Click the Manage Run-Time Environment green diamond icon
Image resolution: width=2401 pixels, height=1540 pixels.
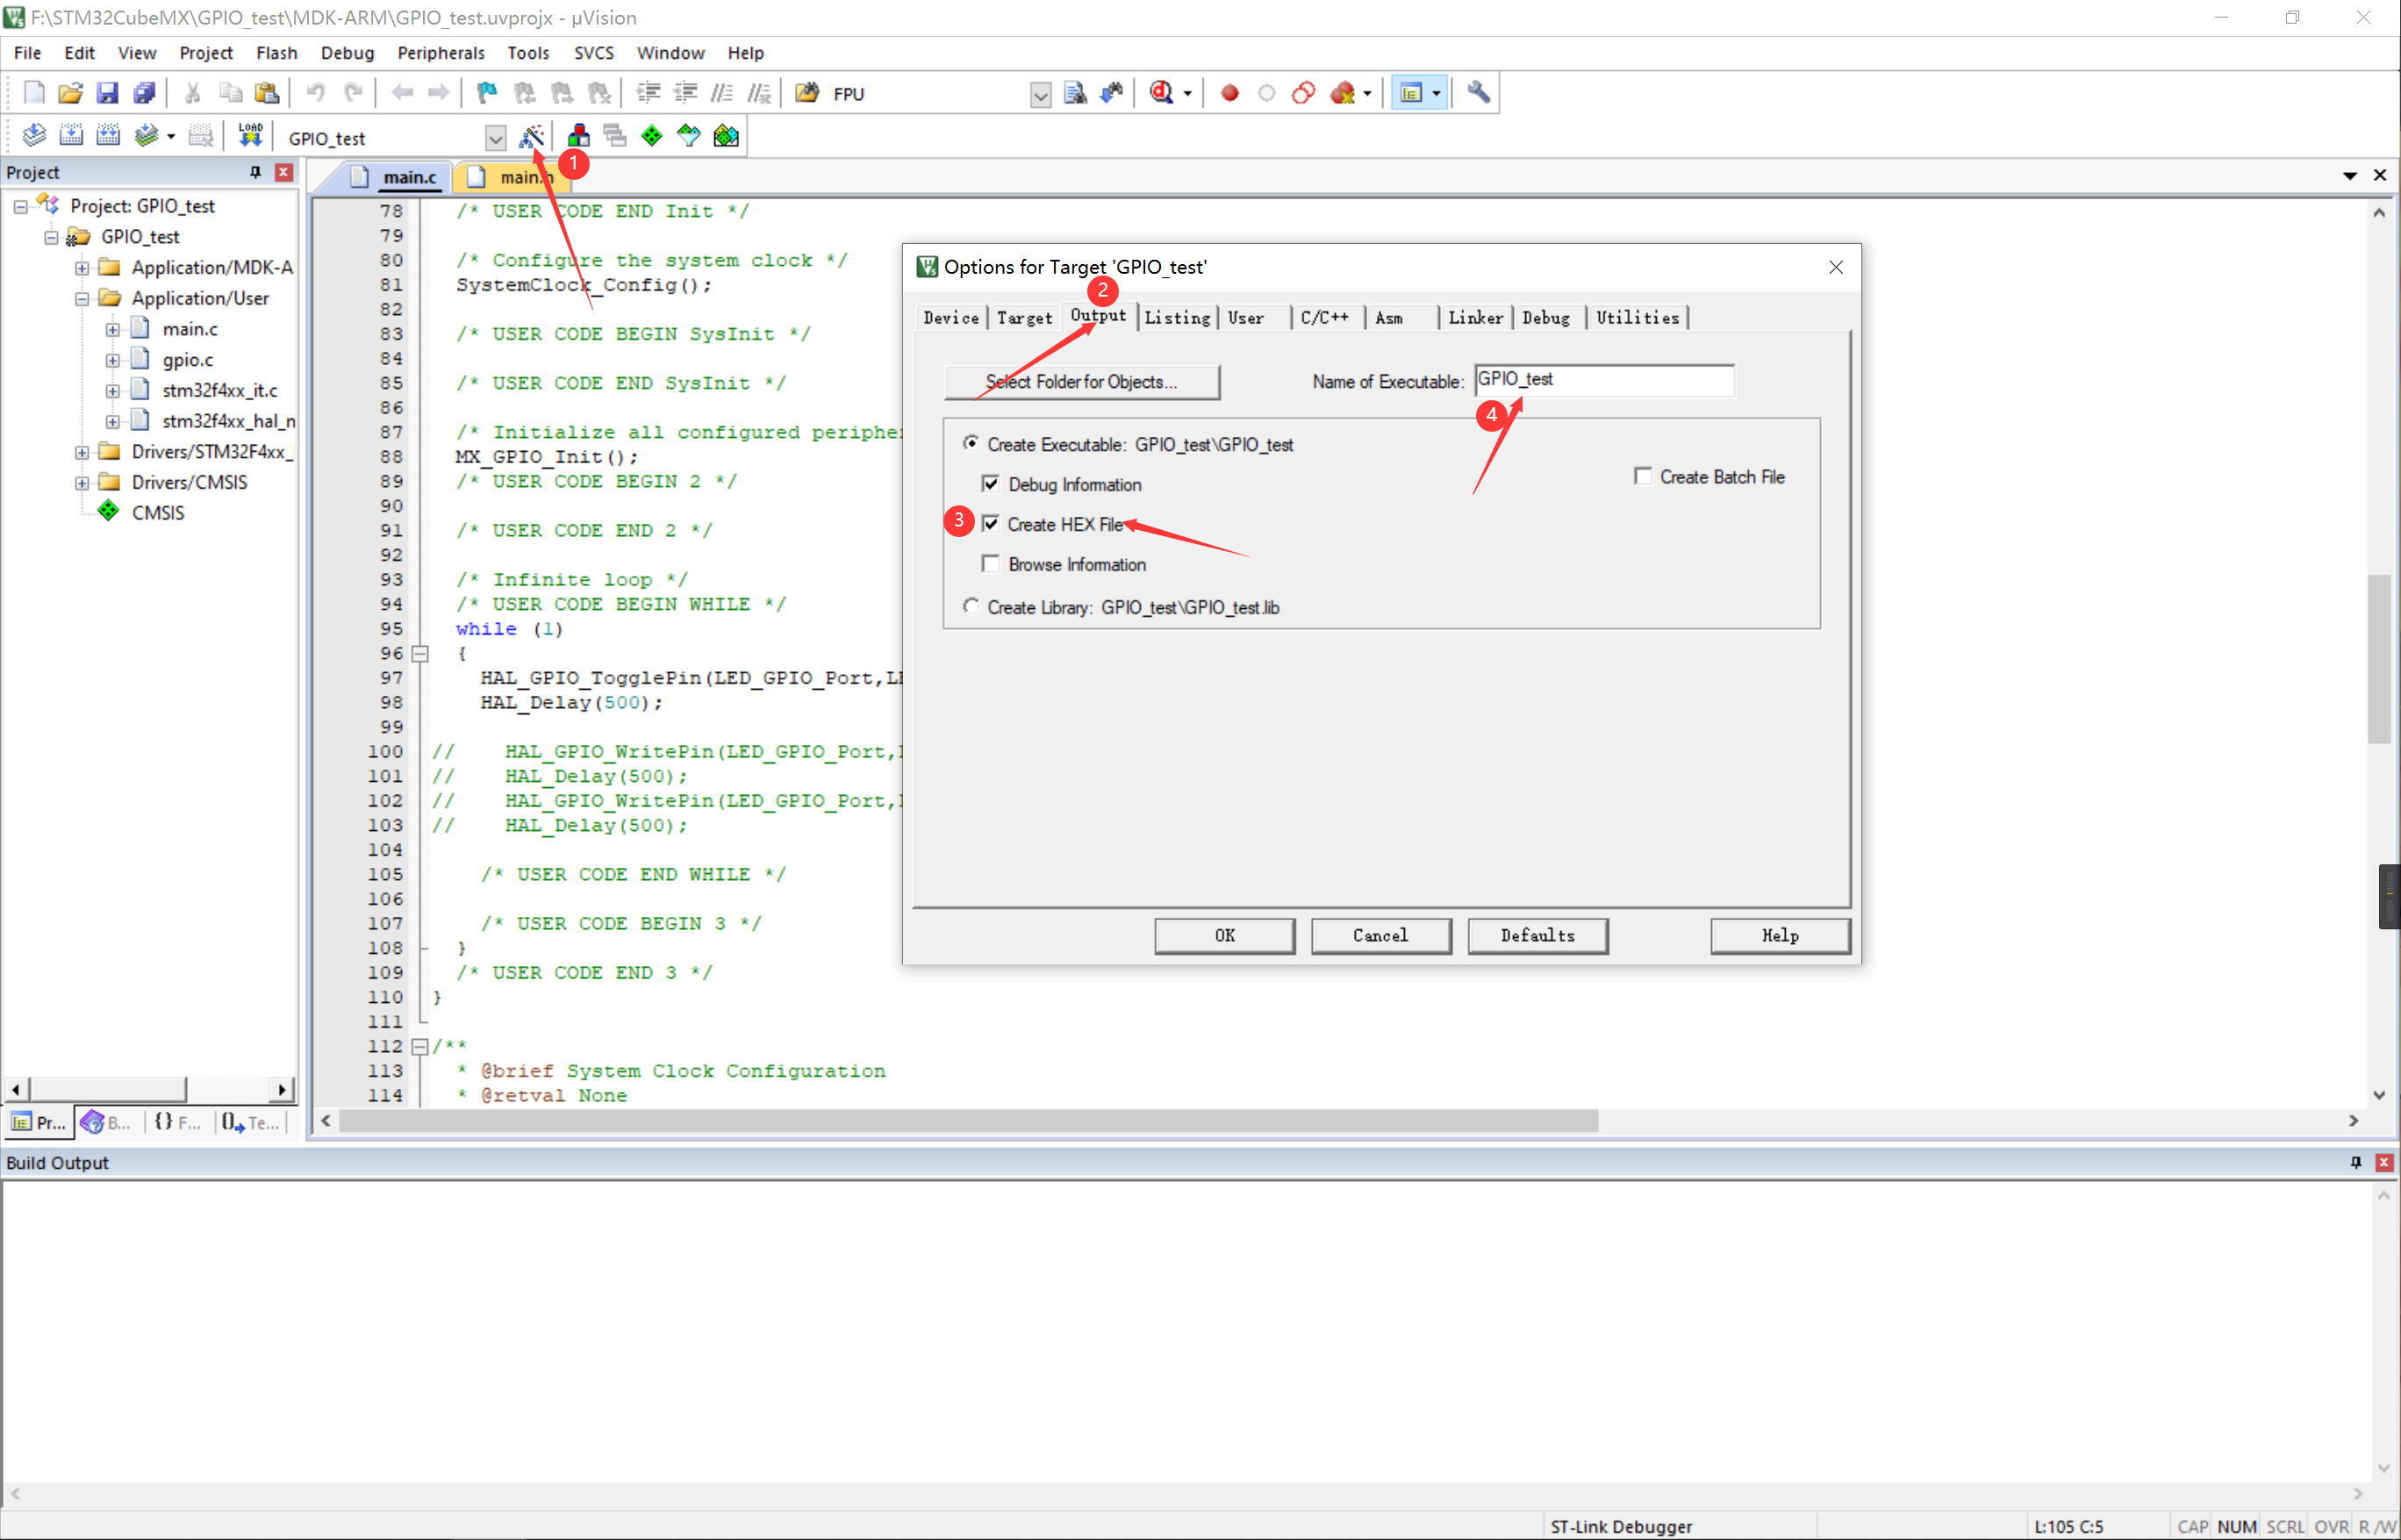[651, 135]
